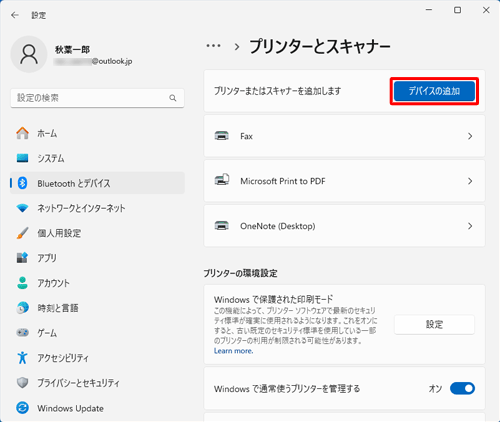
Task: Toggle Windows default printer management switch
Action: pyautogui.click(x=462, y=388)
